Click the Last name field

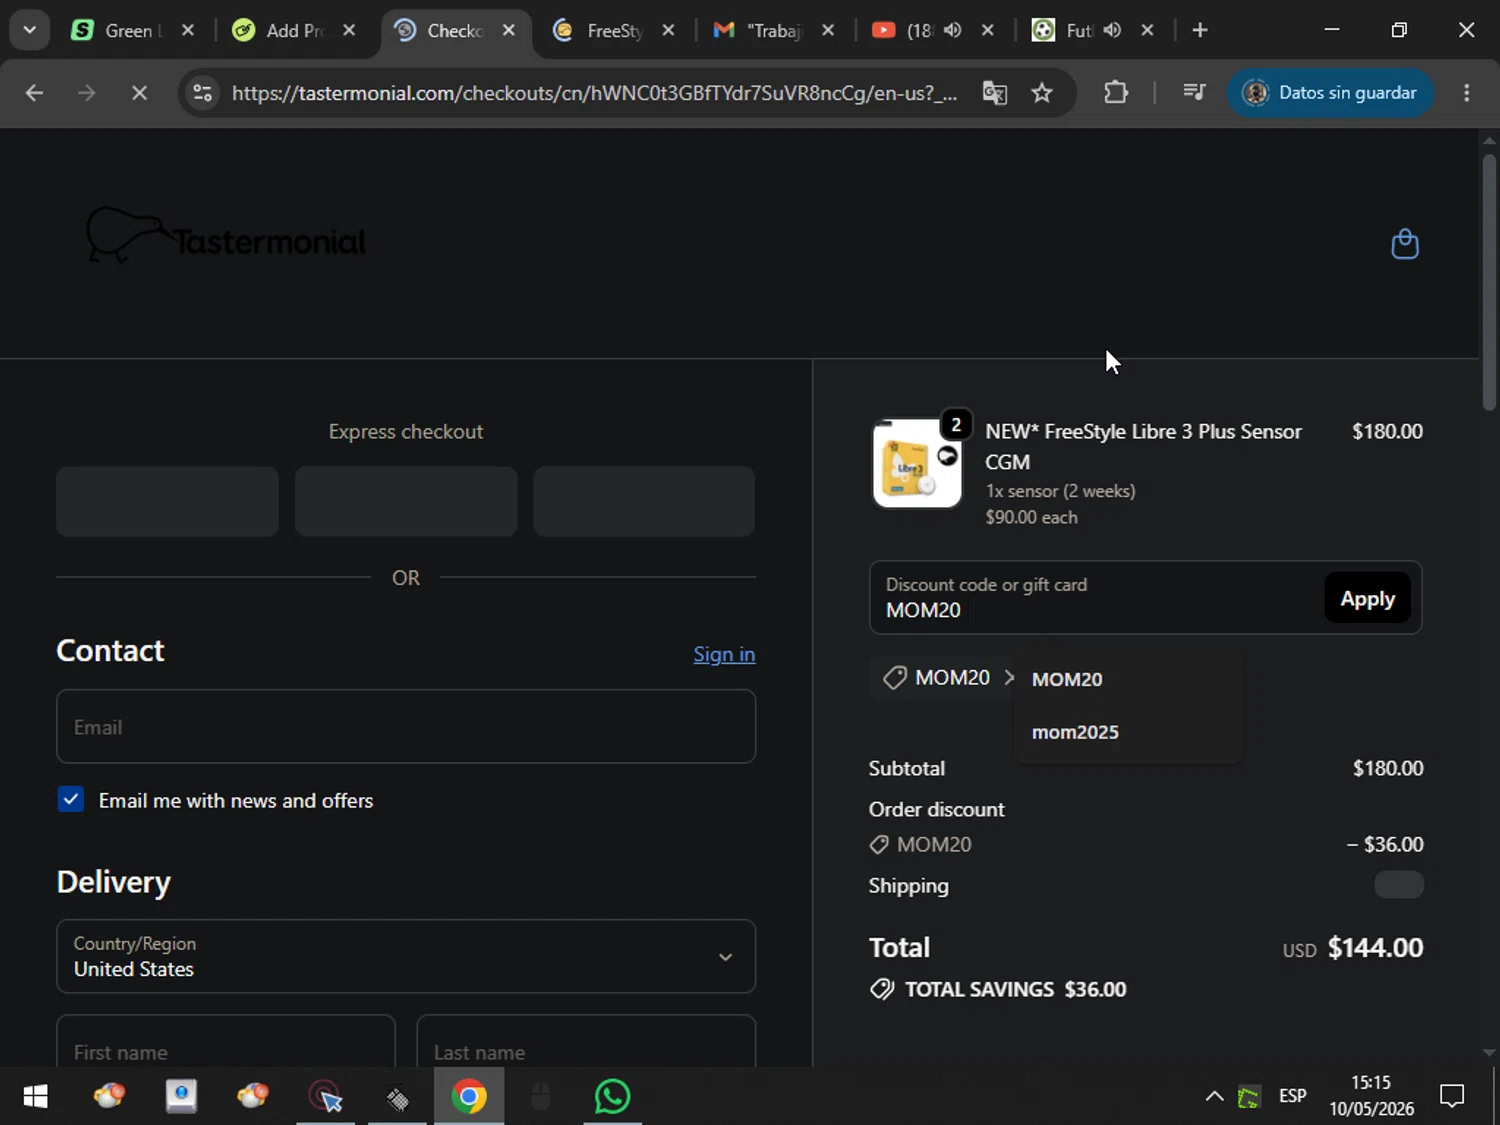pyautogui.click(x=586, y=1041)
